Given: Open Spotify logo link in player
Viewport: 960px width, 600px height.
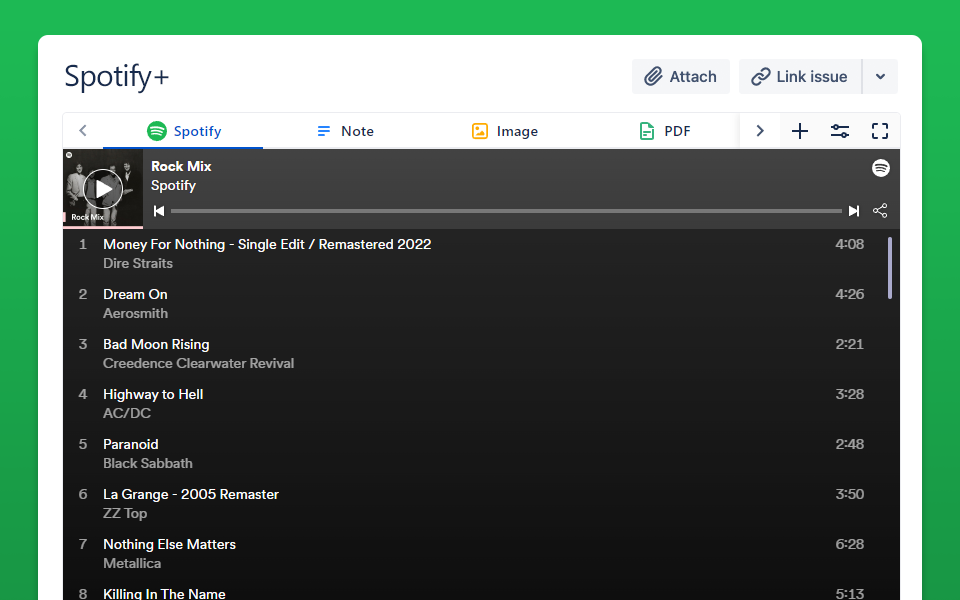Looking at the screenshot, I should point(880,168).
